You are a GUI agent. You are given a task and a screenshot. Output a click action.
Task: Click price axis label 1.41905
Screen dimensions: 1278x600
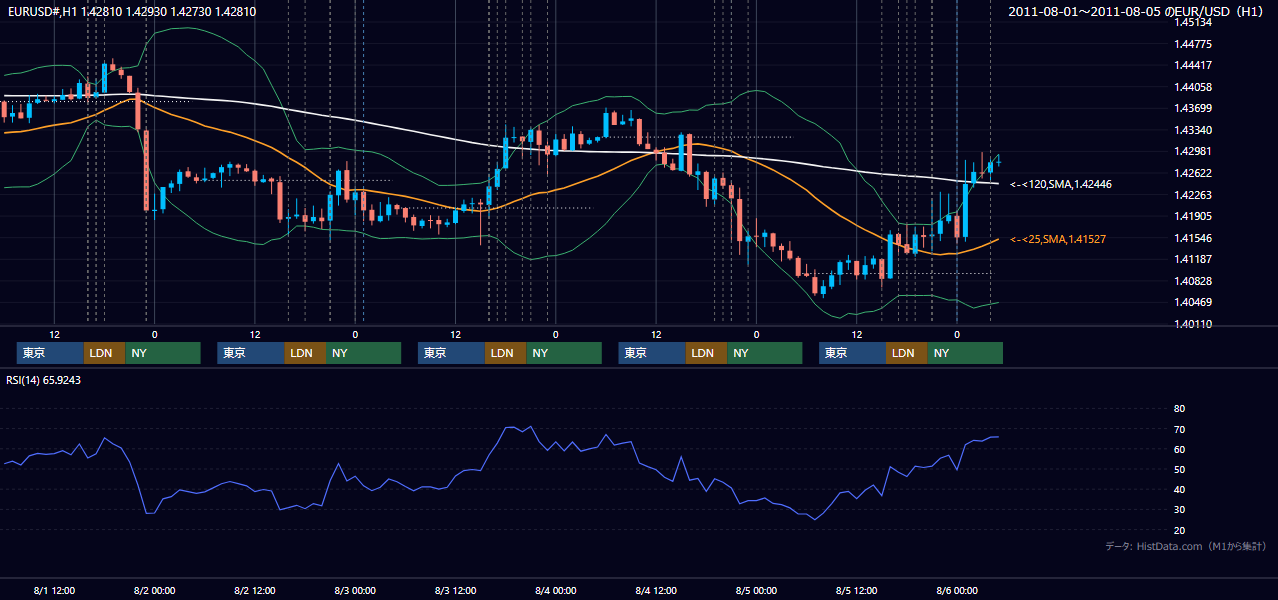point(1192,216)
